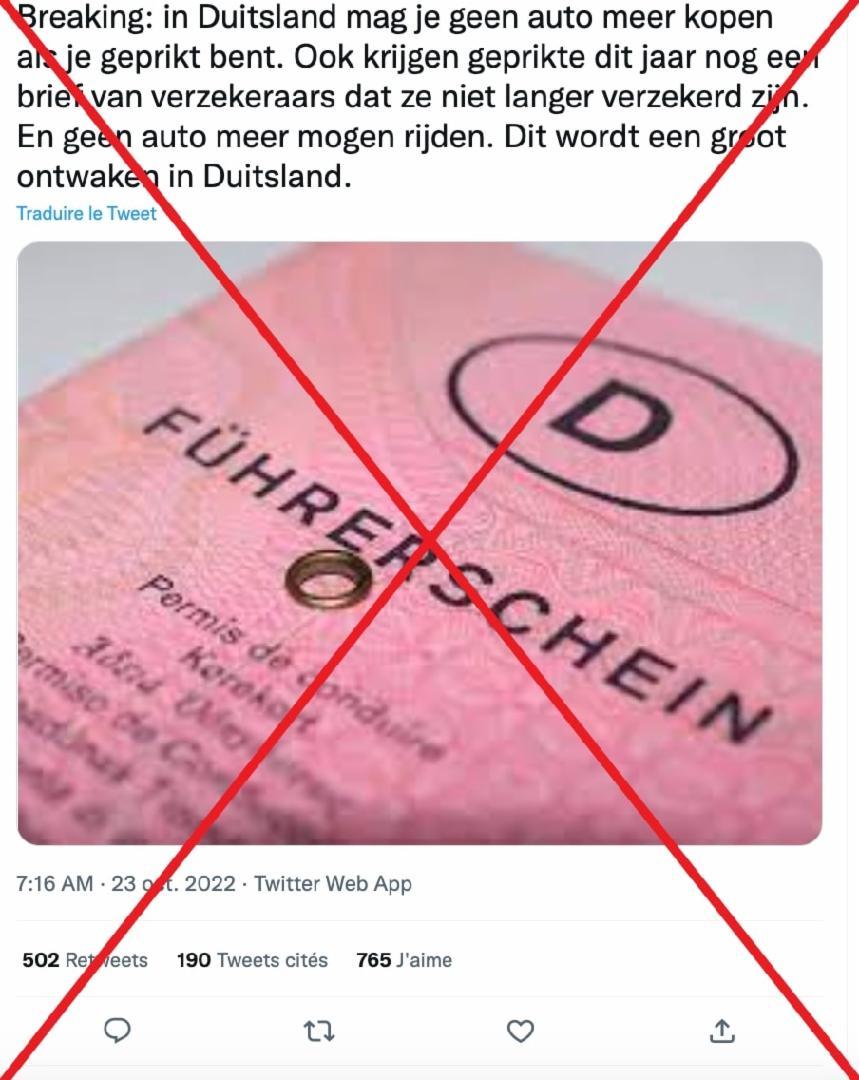Image resolution: width=859 pixels, height=1080 pixels.
Task: Click the reply speech bubble icon
Action: [118, 1030]
